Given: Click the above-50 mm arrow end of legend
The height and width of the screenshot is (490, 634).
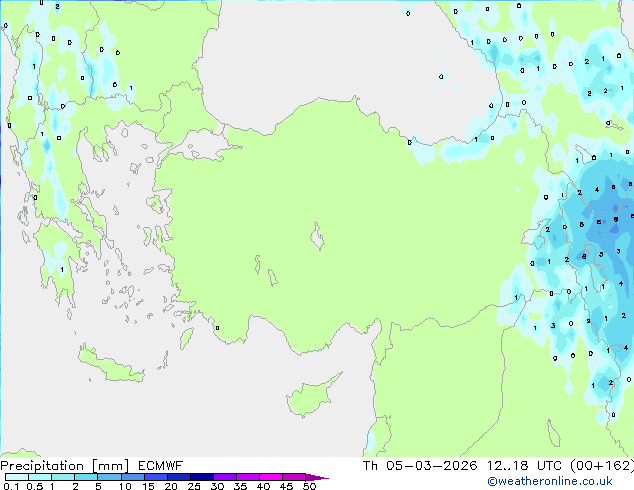Looking at the screenshot, I should (x=317, y=477).
